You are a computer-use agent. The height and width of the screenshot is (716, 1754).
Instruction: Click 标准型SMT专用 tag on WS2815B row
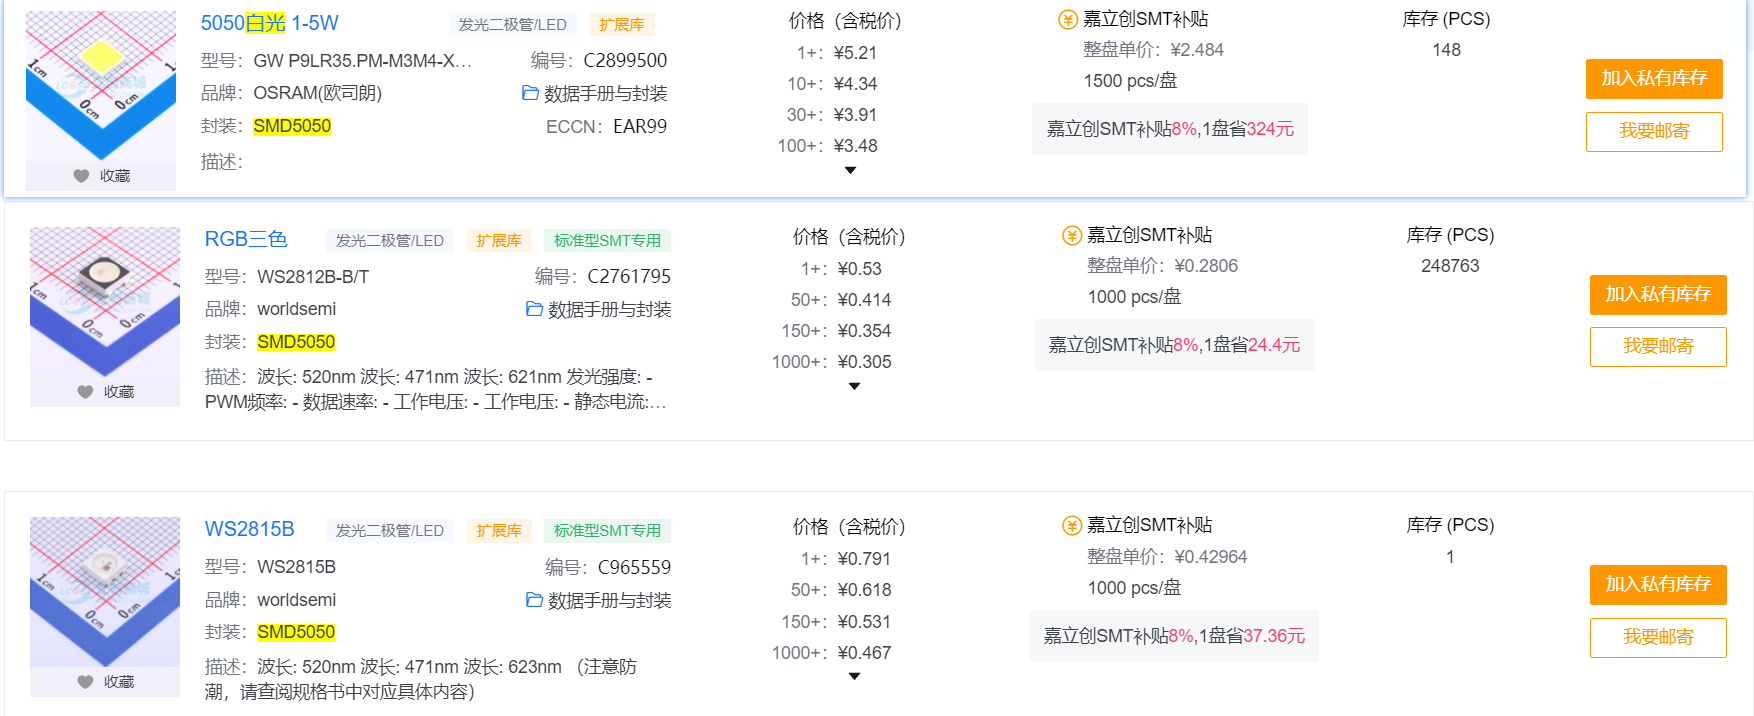[x=607, y=531]
